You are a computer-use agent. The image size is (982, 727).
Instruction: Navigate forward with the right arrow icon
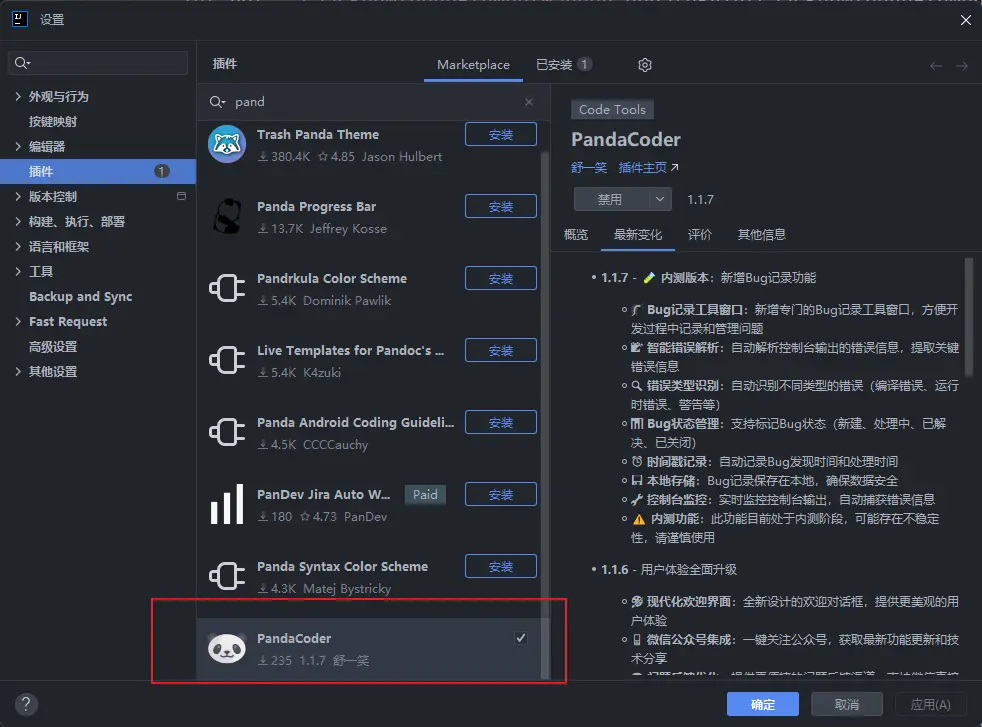[x=962, y=66]
